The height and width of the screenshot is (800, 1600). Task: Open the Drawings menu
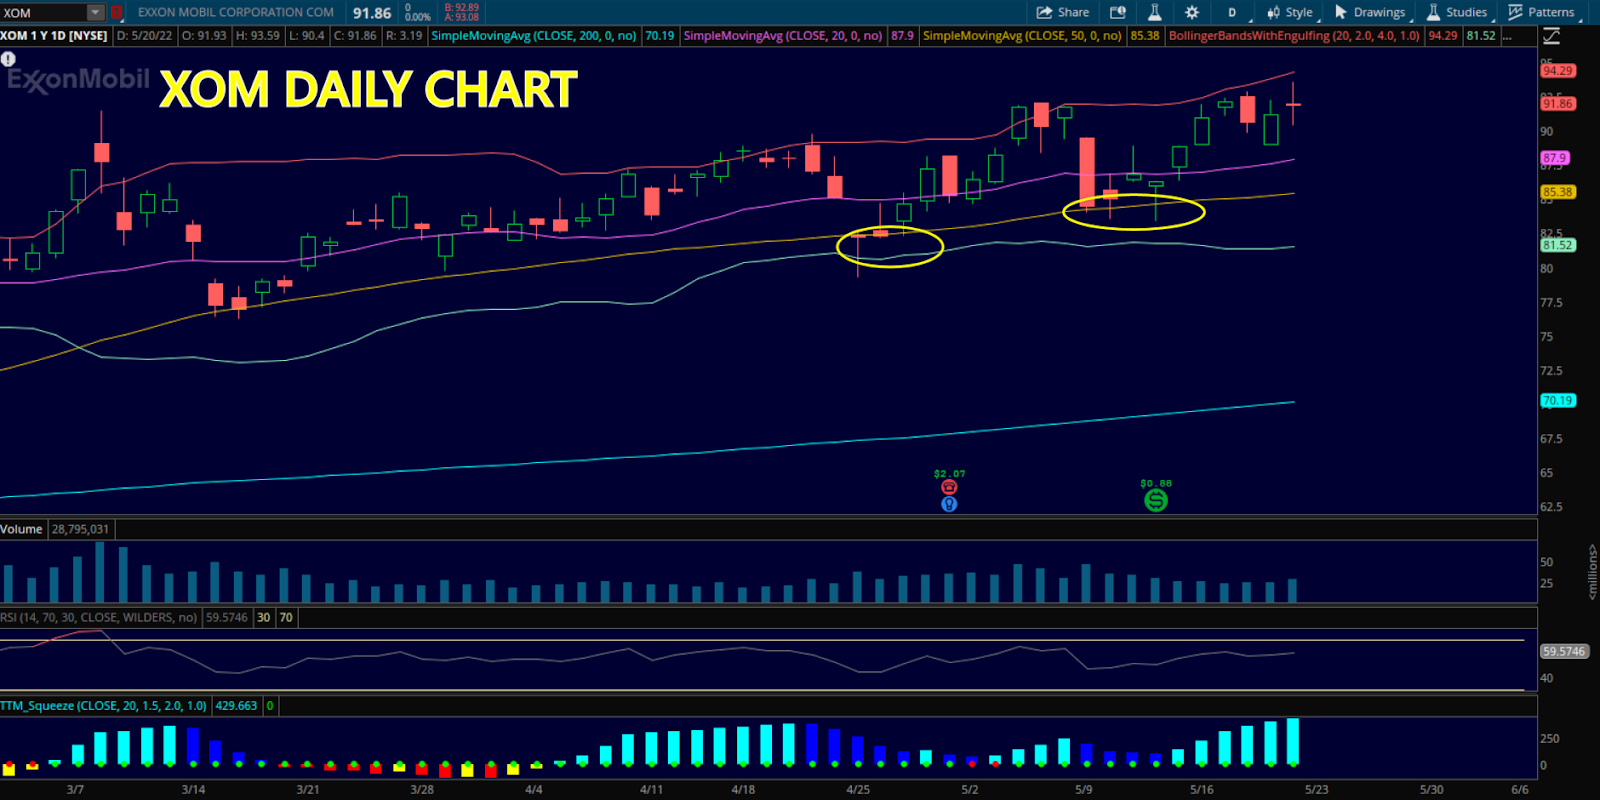1371,13
